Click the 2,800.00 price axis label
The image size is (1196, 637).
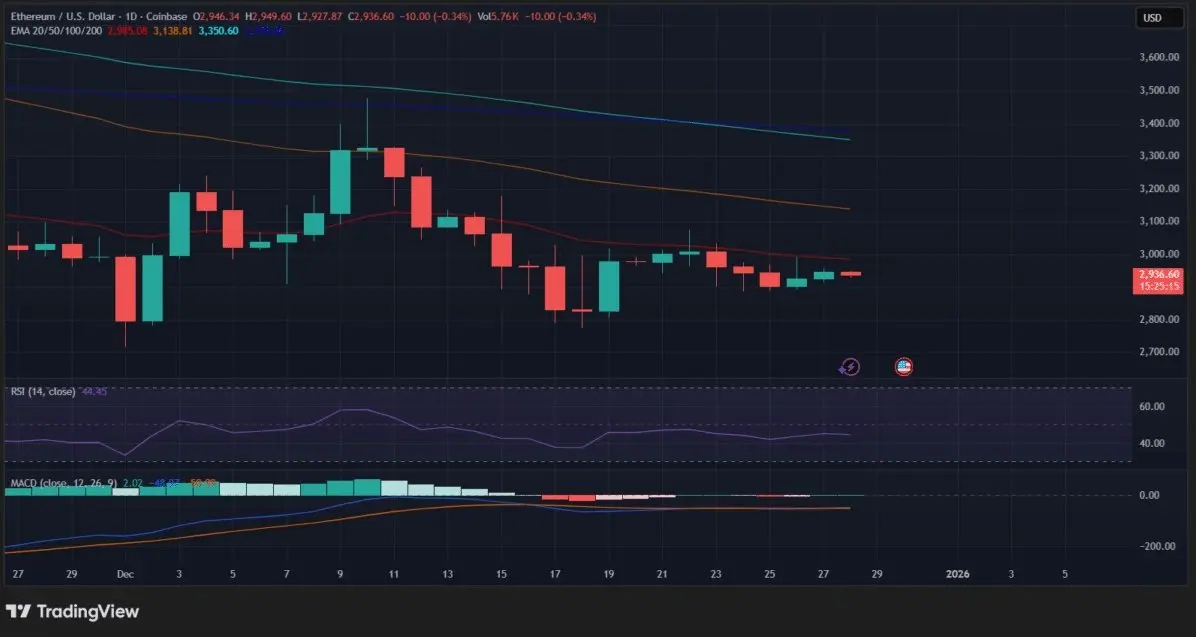click(1159, 319)
